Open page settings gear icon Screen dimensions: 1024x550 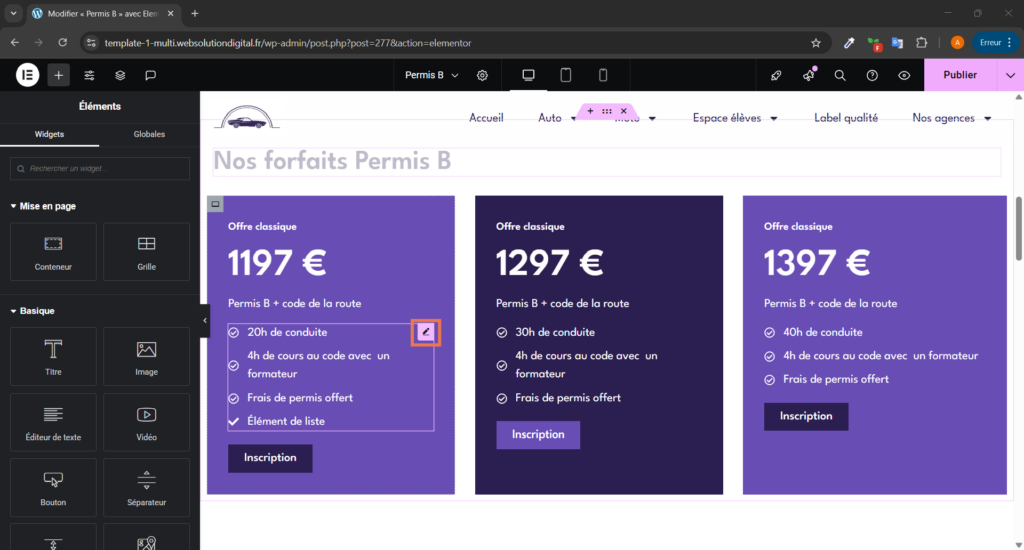pos(483,75)
